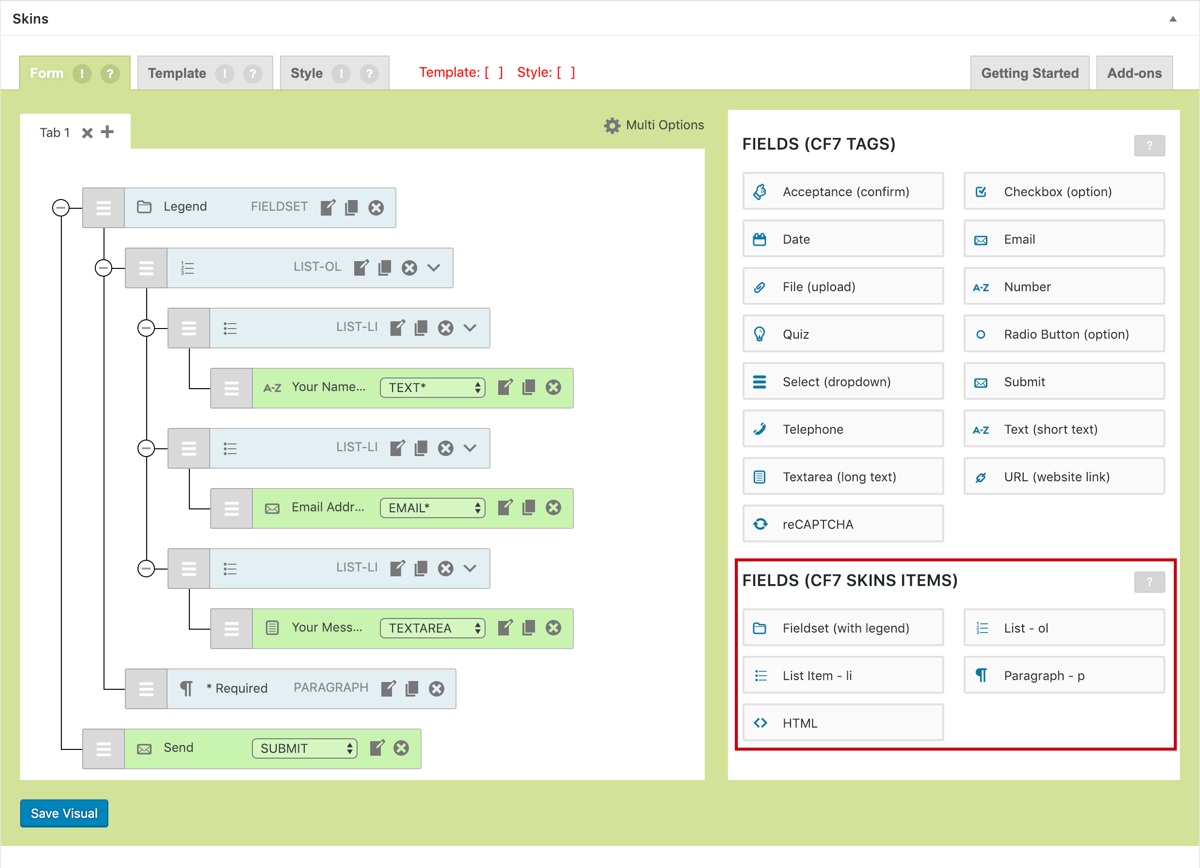Add a new tab with plus icon
Screen dimensions: 1200x868
point(108,132)
